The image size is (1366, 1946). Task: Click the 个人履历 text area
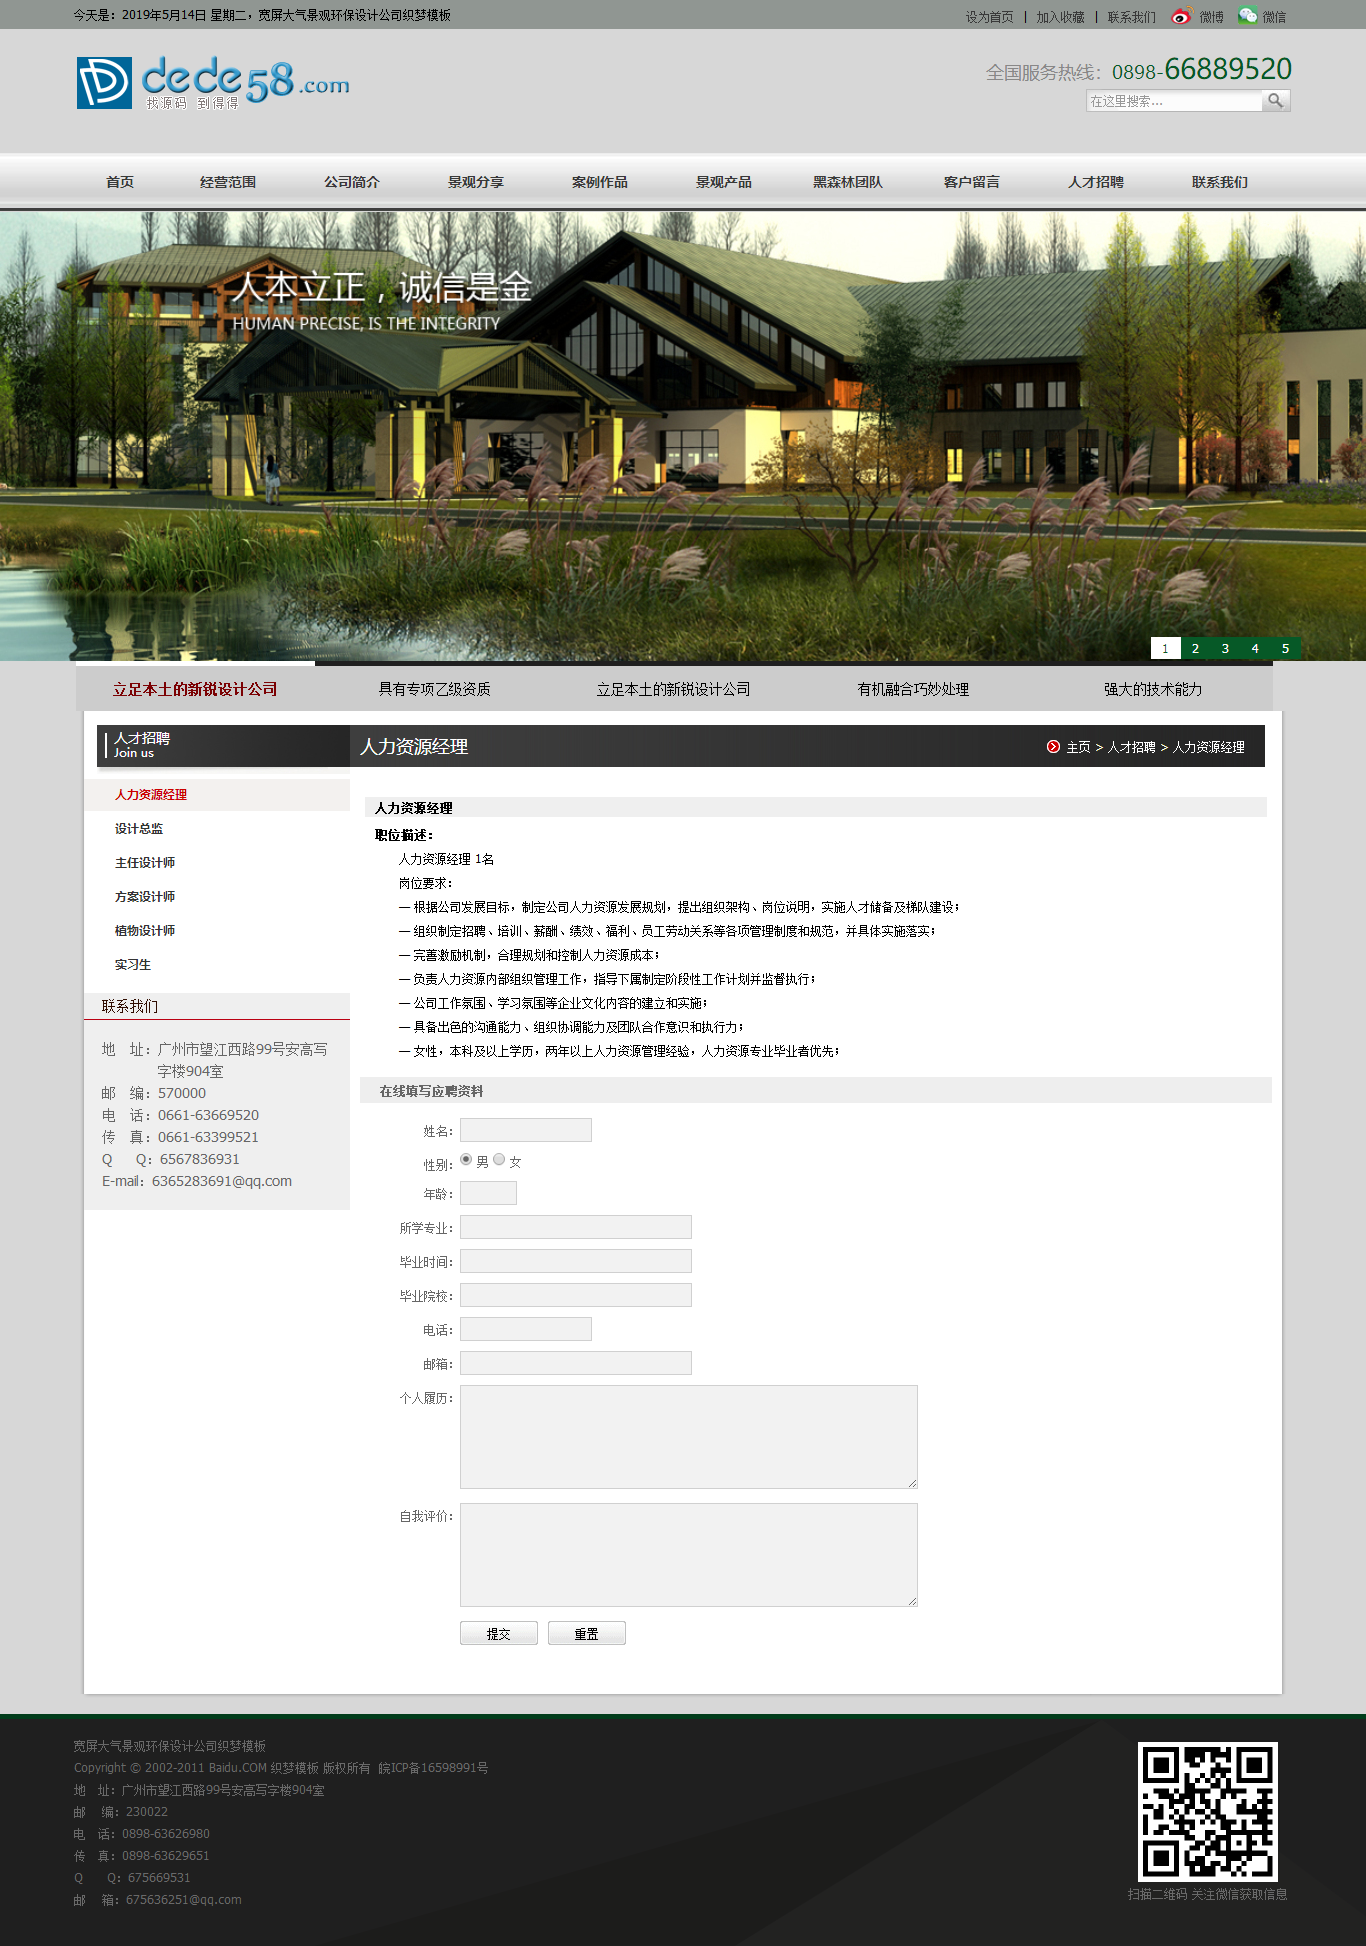[689, 1437]
